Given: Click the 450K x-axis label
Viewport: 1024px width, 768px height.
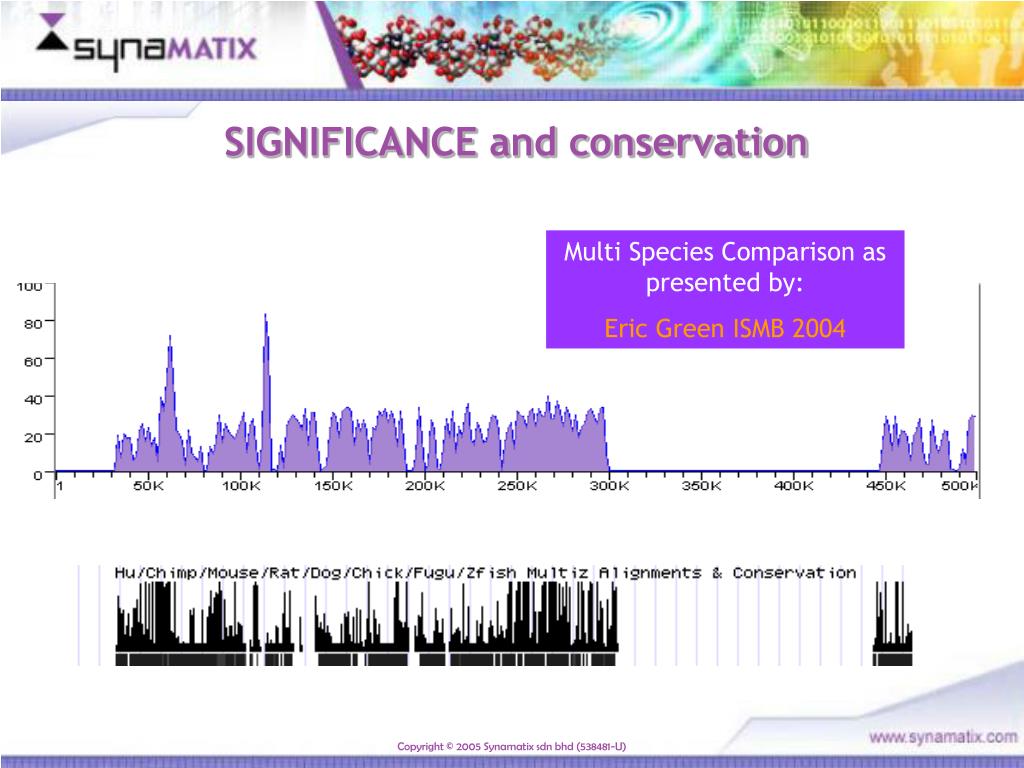Looking at the screenshot, I should pos(886,486).
